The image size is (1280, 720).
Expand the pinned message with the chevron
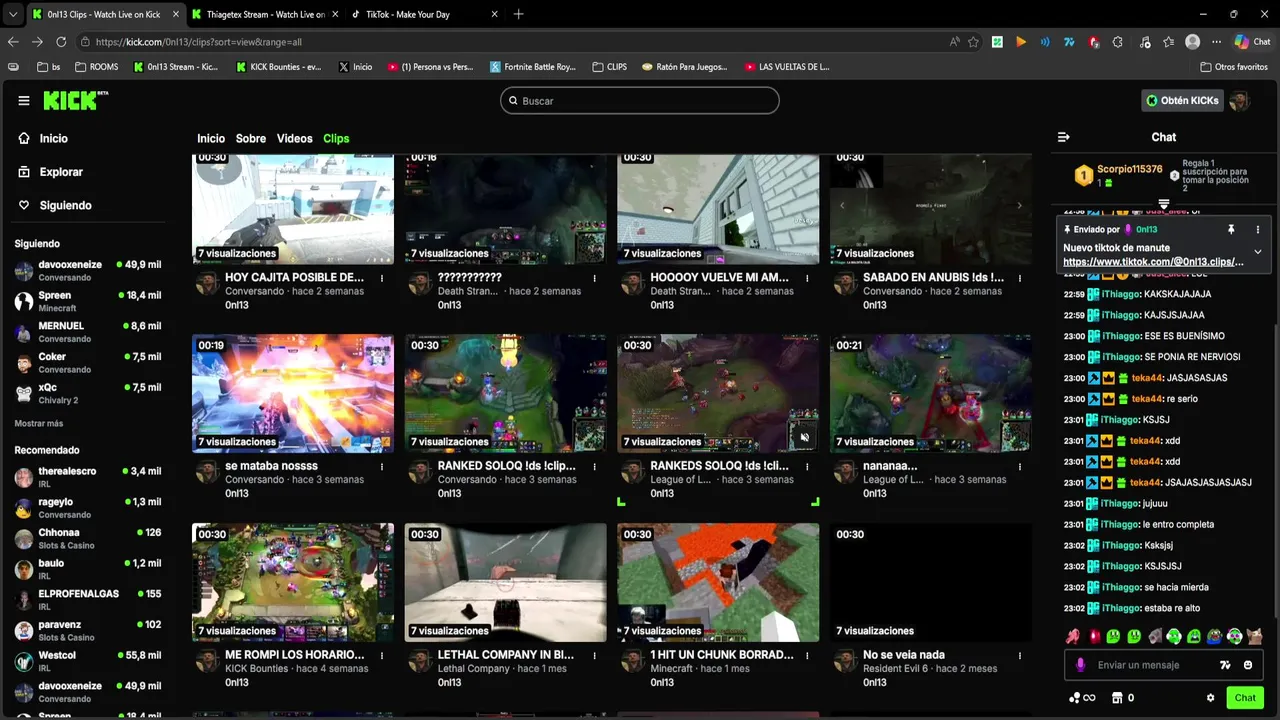pyautogui.click(x=1258, y=252)
